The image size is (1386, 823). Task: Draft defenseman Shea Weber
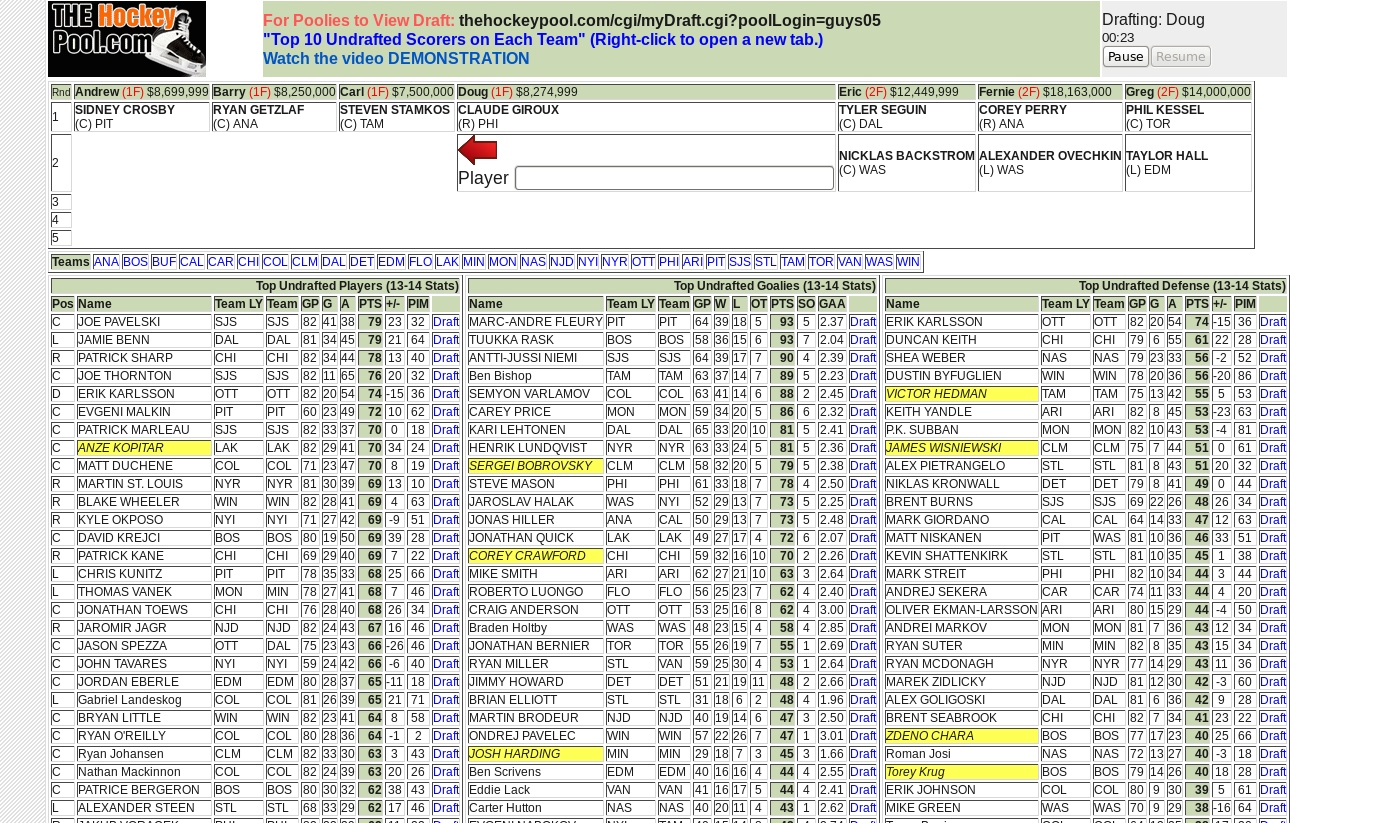pyautogui.click(x=1273, y=358)
